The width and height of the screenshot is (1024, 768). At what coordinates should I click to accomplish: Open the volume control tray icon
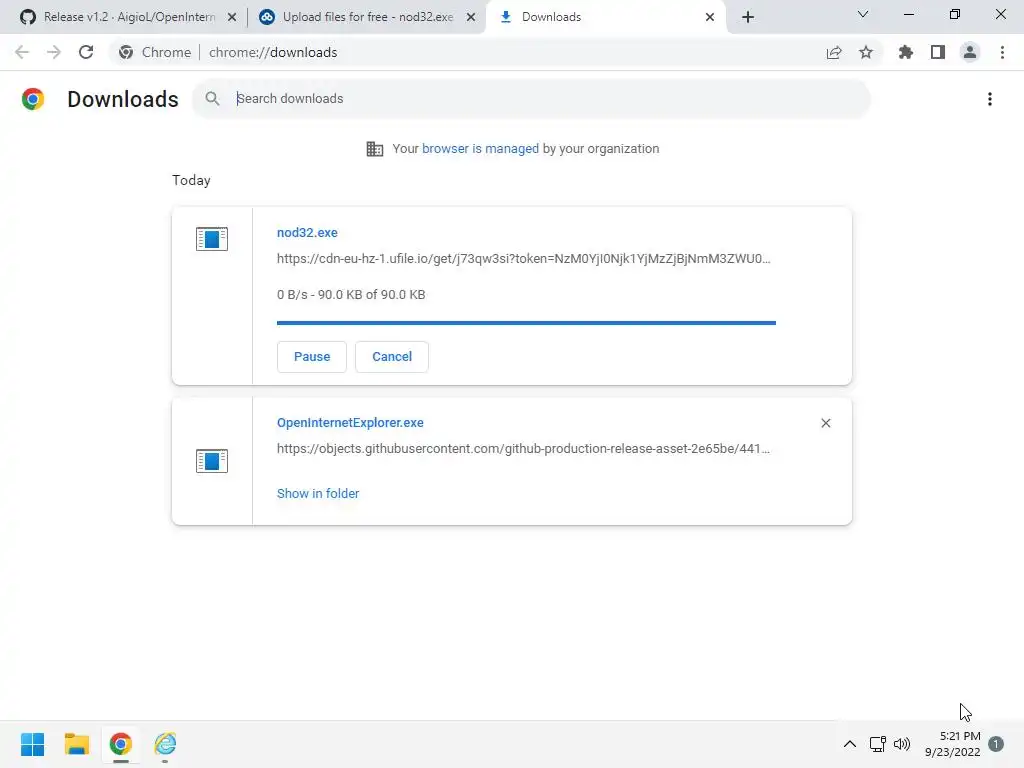[902, 744]
